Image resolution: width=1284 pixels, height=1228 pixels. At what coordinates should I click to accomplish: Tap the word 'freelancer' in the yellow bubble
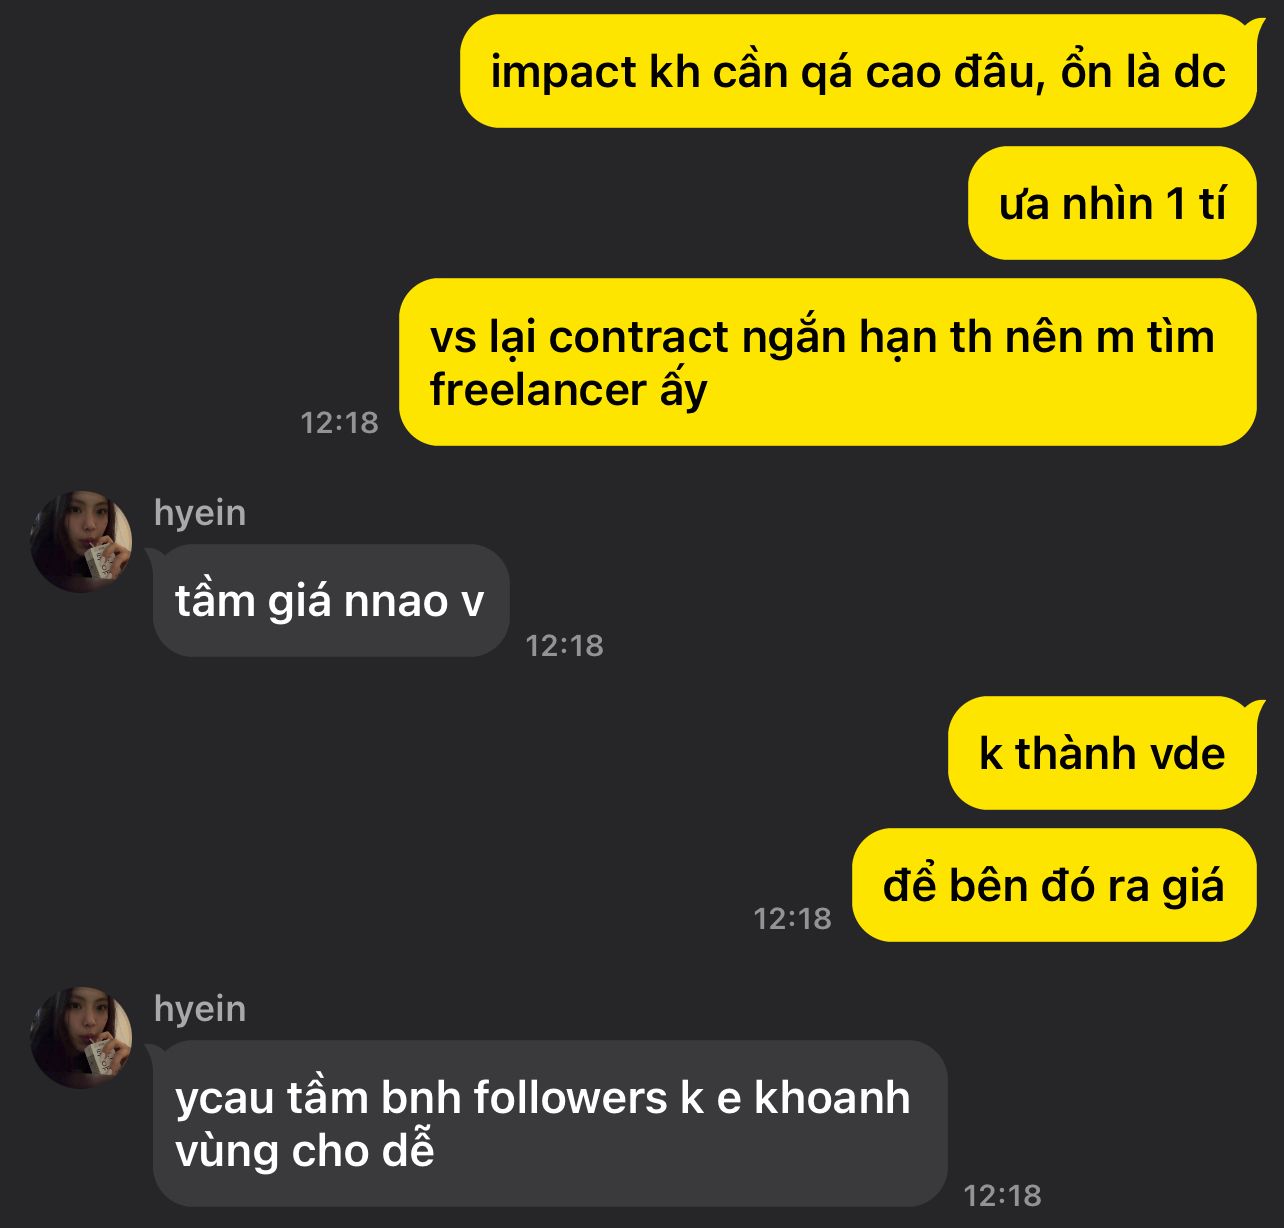538,389
